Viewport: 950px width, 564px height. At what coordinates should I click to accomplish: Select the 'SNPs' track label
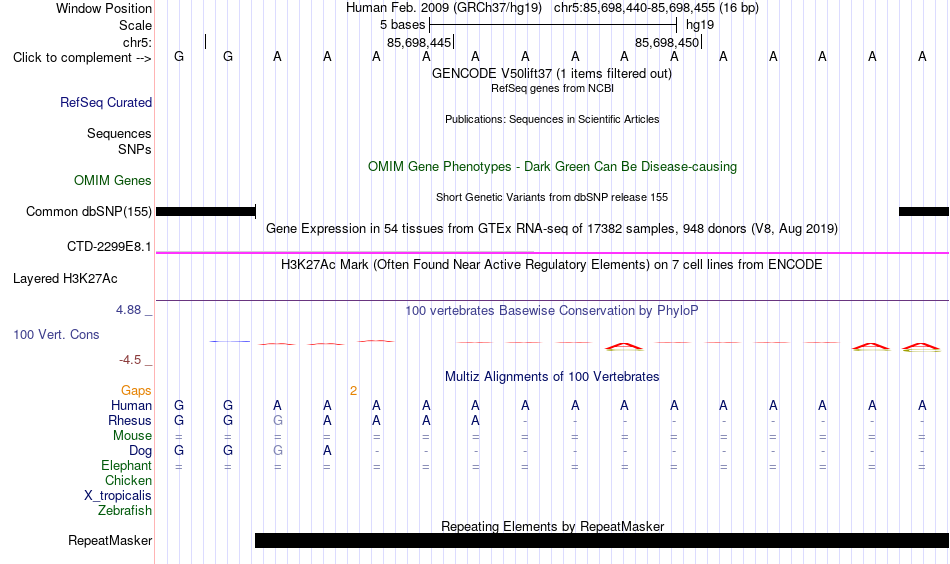point(135,149)
